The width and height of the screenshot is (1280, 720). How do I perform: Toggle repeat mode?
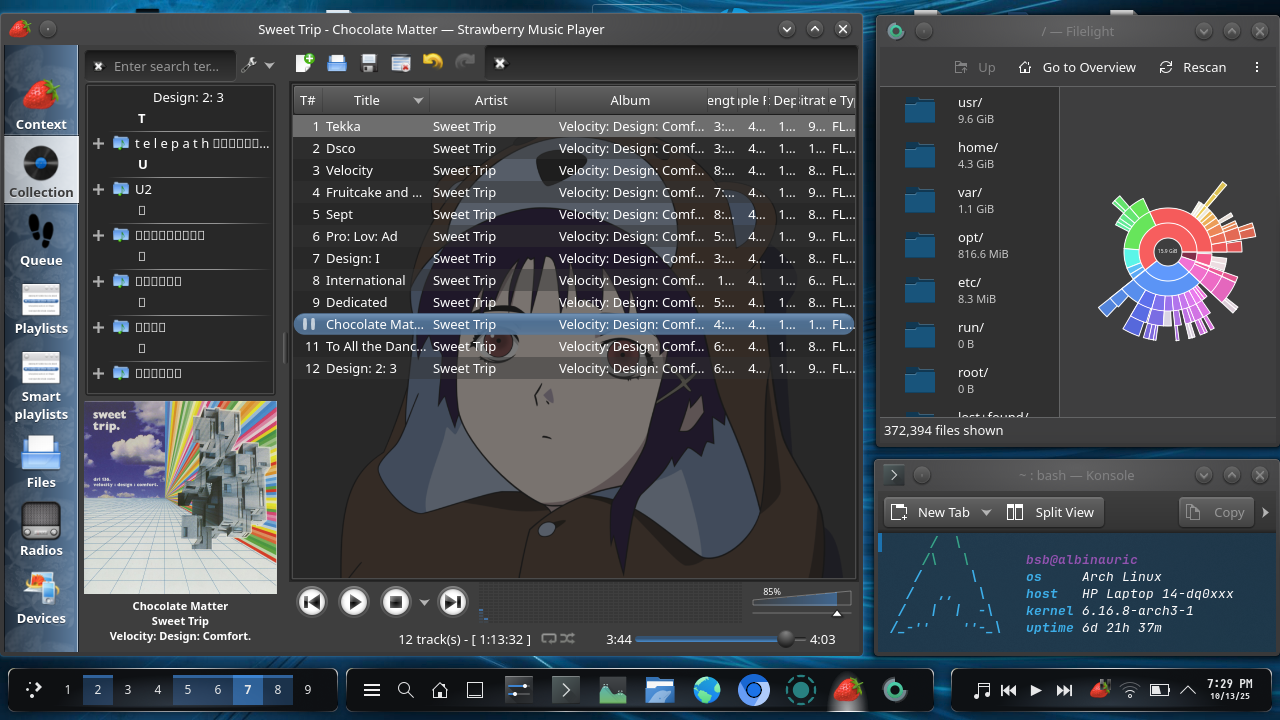(549, 638)
